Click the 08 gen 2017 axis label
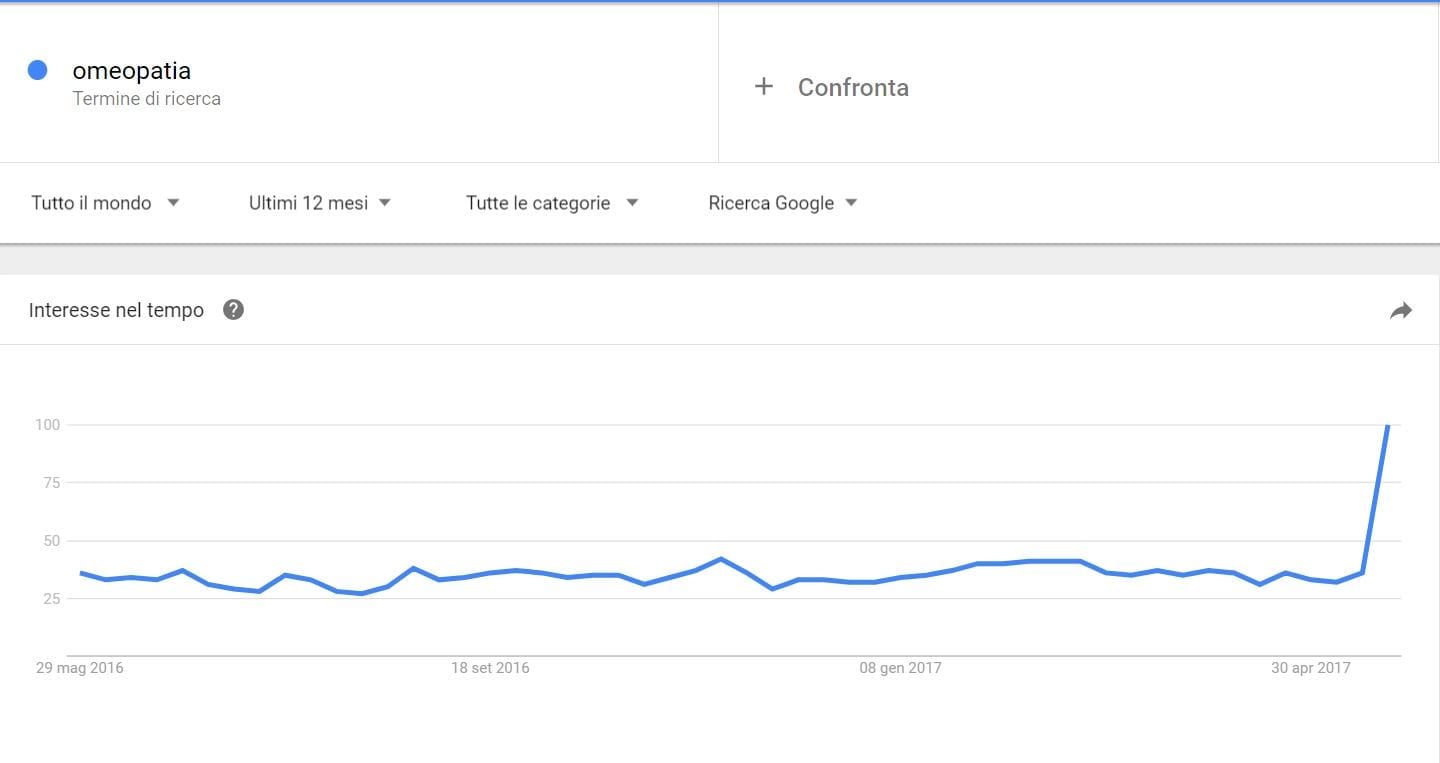Viewport: 1440px width, 763px height. 900,668
